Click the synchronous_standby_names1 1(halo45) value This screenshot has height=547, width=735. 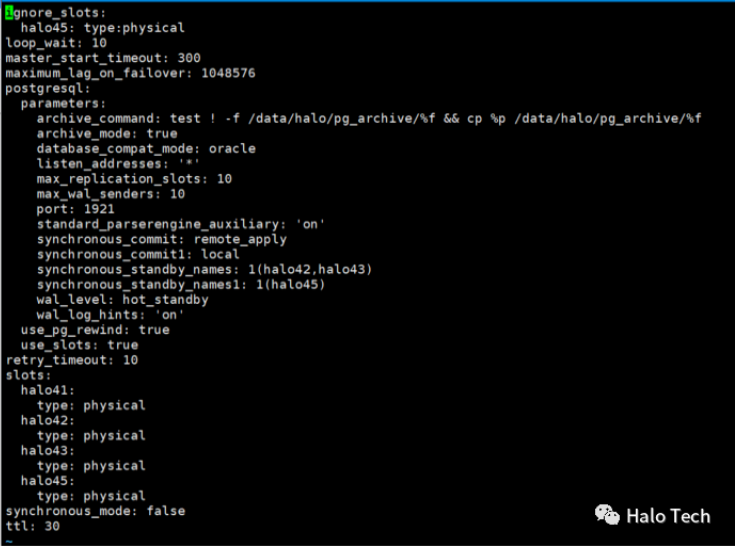tap(291, 285)
